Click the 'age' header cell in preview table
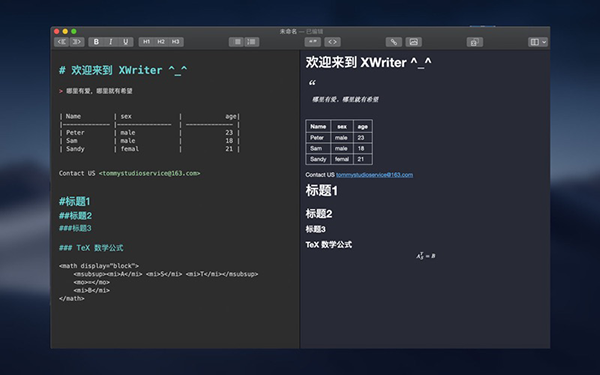 pos(362,127)
